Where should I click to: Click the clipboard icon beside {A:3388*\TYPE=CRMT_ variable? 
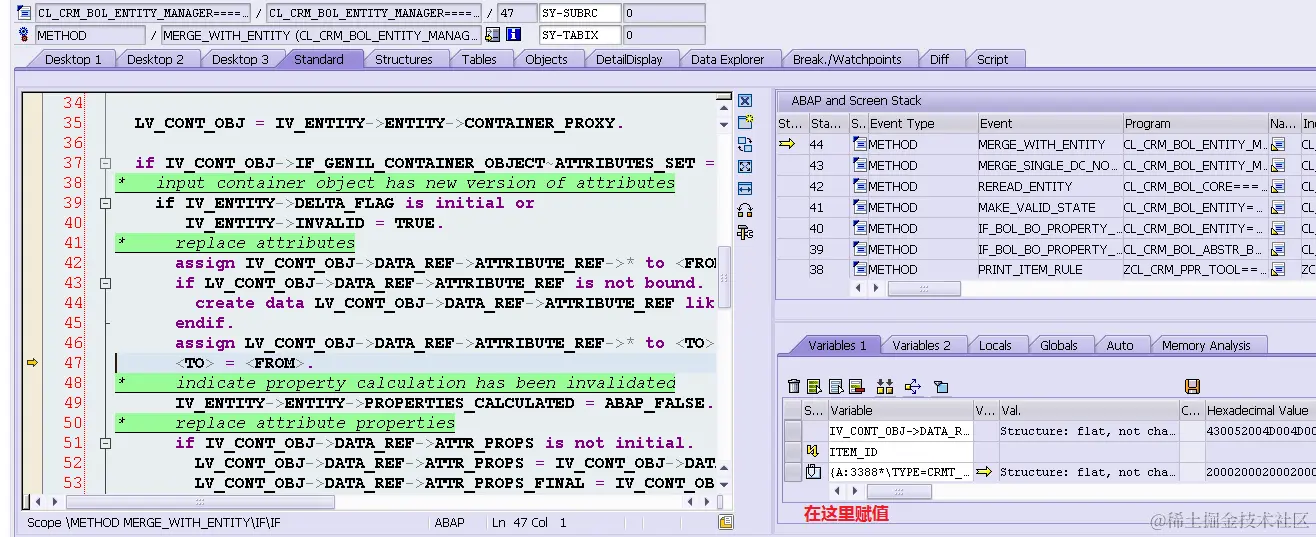pyautogui.click(x=813, y=472)
